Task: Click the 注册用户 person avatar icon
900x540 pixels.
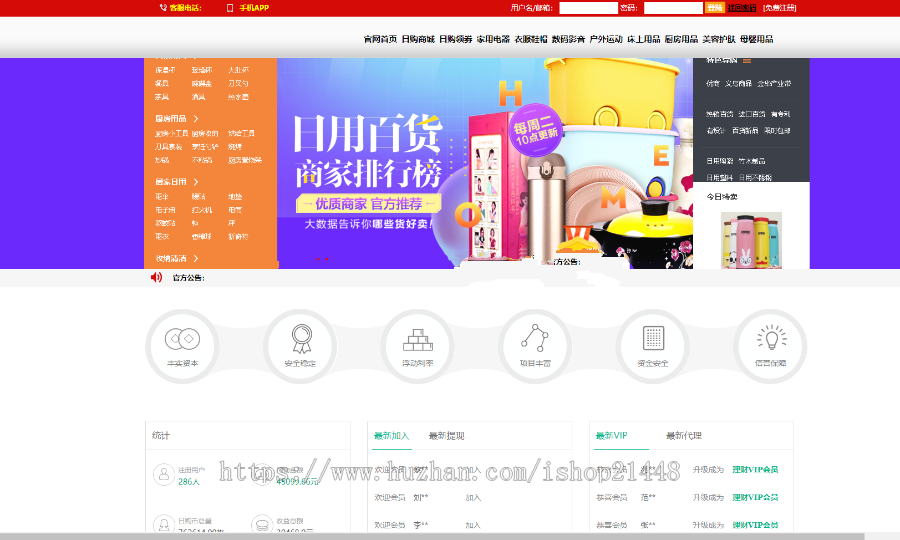Action: click(x=164, y=475)
